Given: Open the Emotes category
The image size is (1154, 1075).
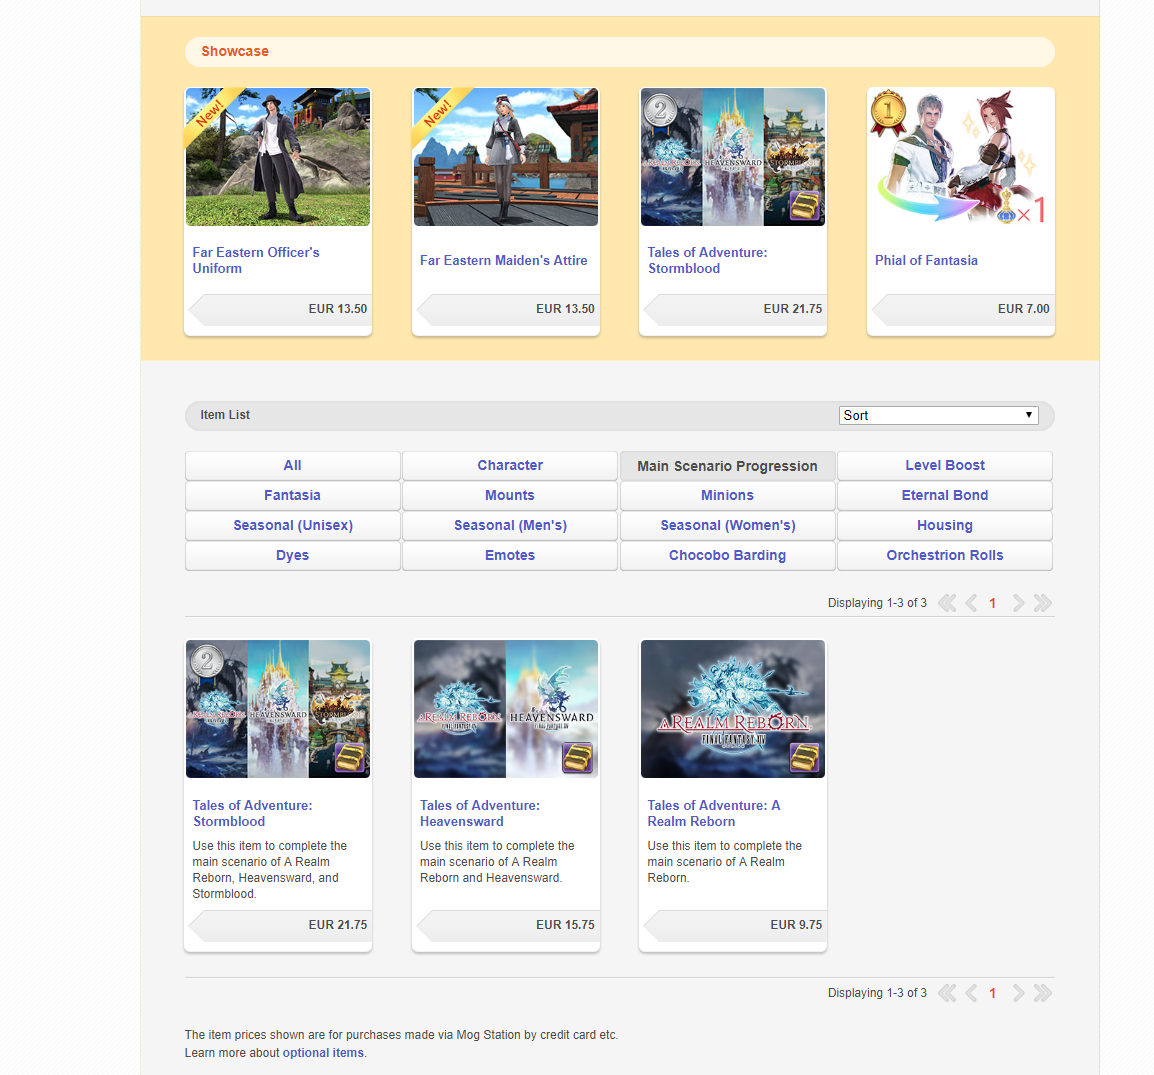Looking at the screenshot, I should [x=510, y=556].
